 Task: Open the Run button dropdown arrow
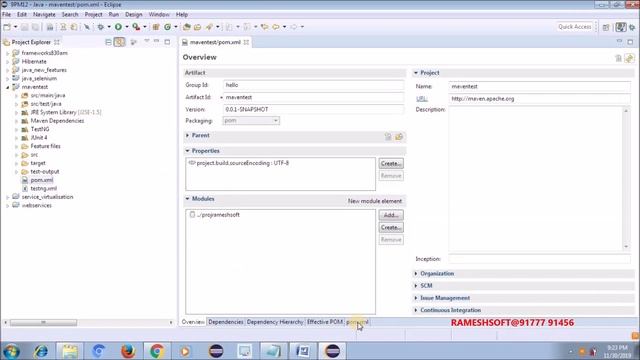coord(127,27)
